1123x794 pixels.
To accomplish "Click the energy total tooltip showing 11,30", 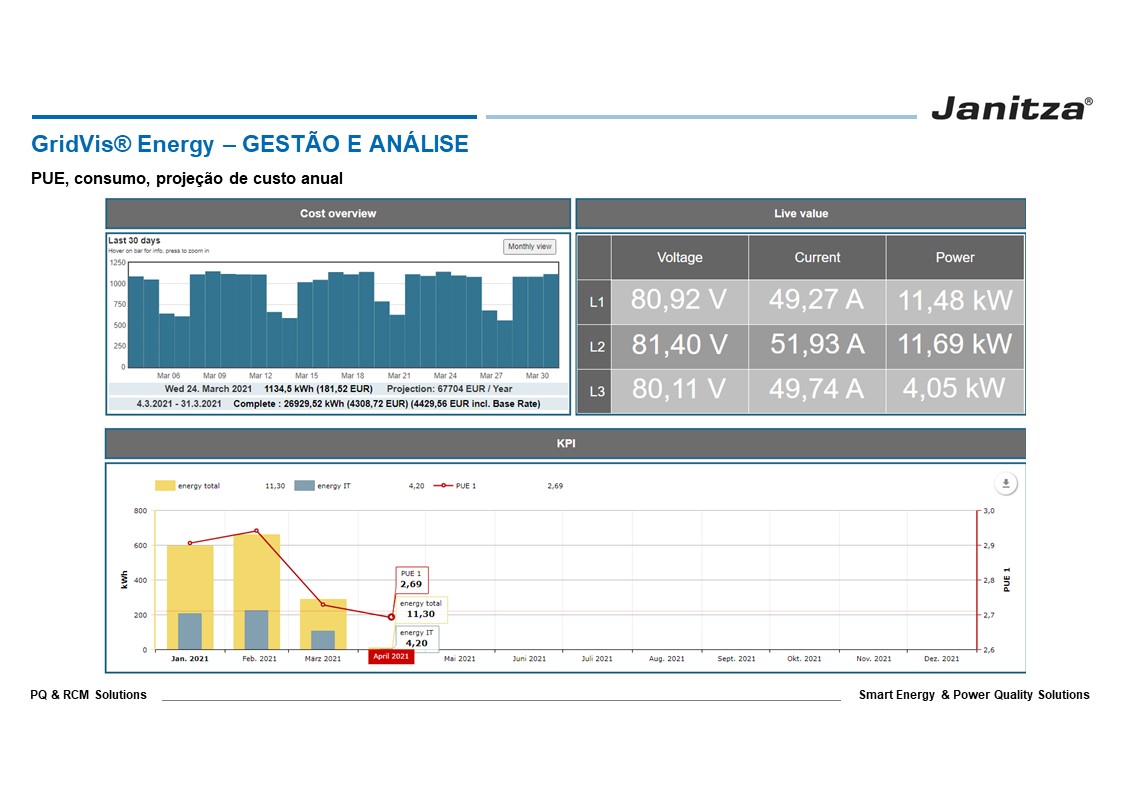I will point(421,609).
